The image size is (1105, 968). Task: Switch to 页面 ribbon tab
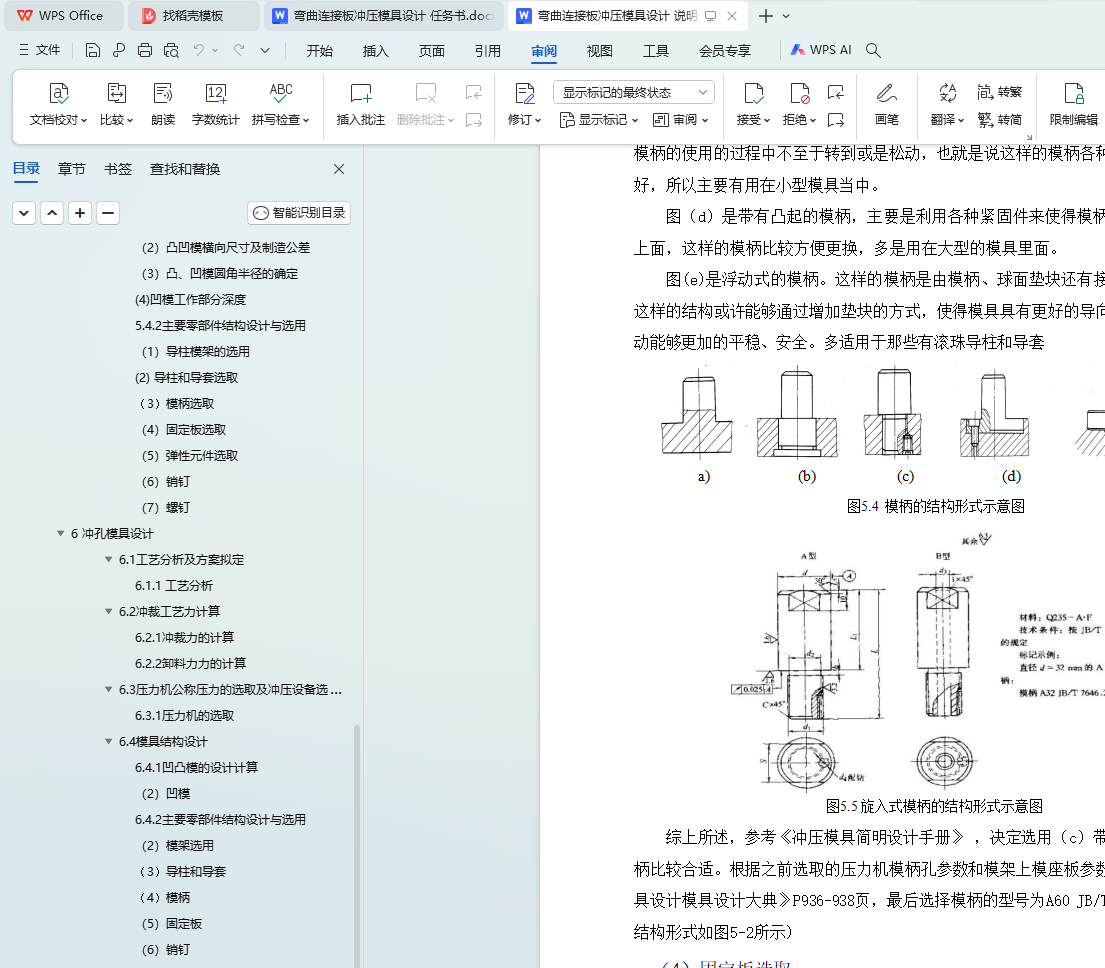431,51
